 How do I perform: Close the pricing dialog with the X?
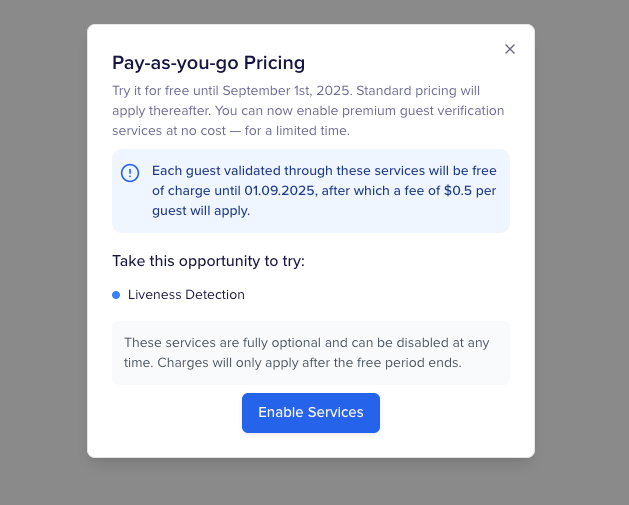510,49
